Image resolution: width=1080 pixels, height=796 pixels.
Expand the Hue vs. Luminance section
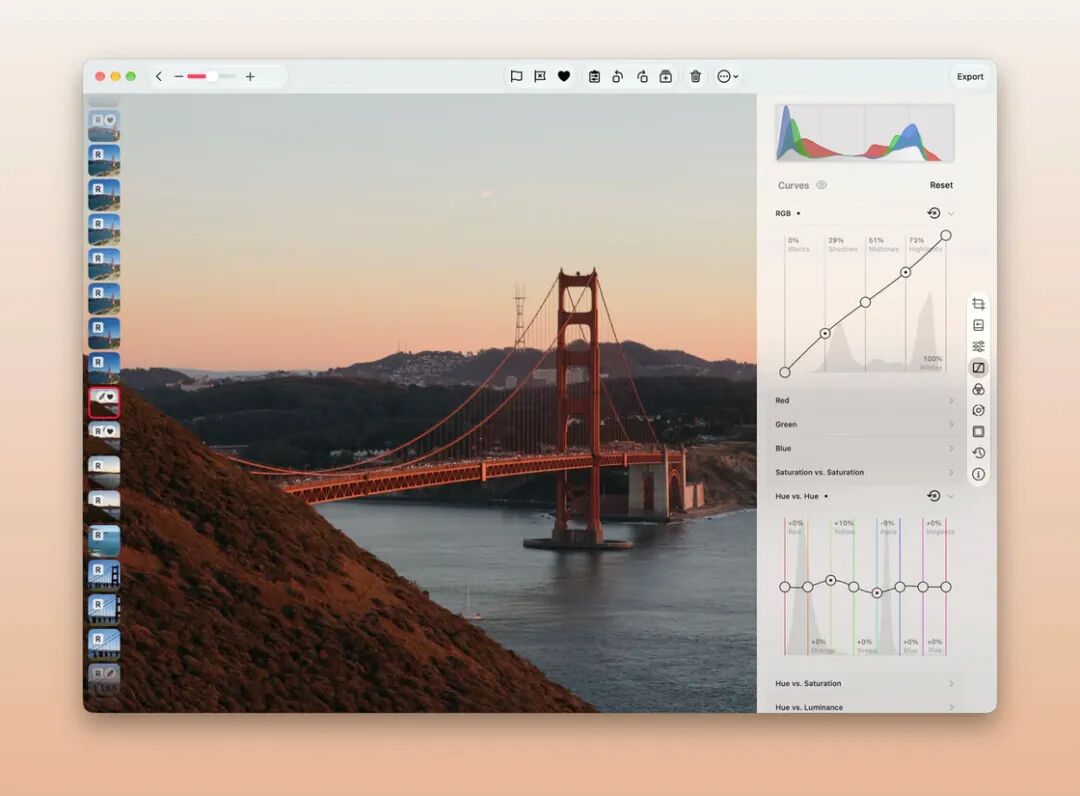coord(864,707)
